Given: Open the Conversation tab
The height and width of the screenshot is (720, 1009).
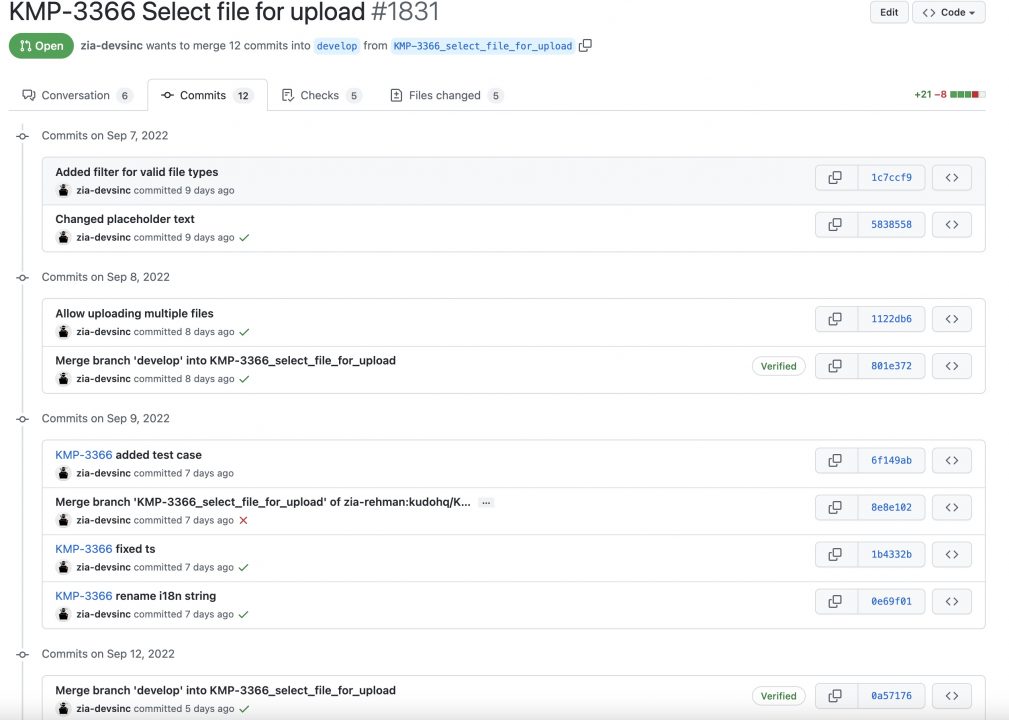Looking at the screenshot, I should (x=75, y=94).
